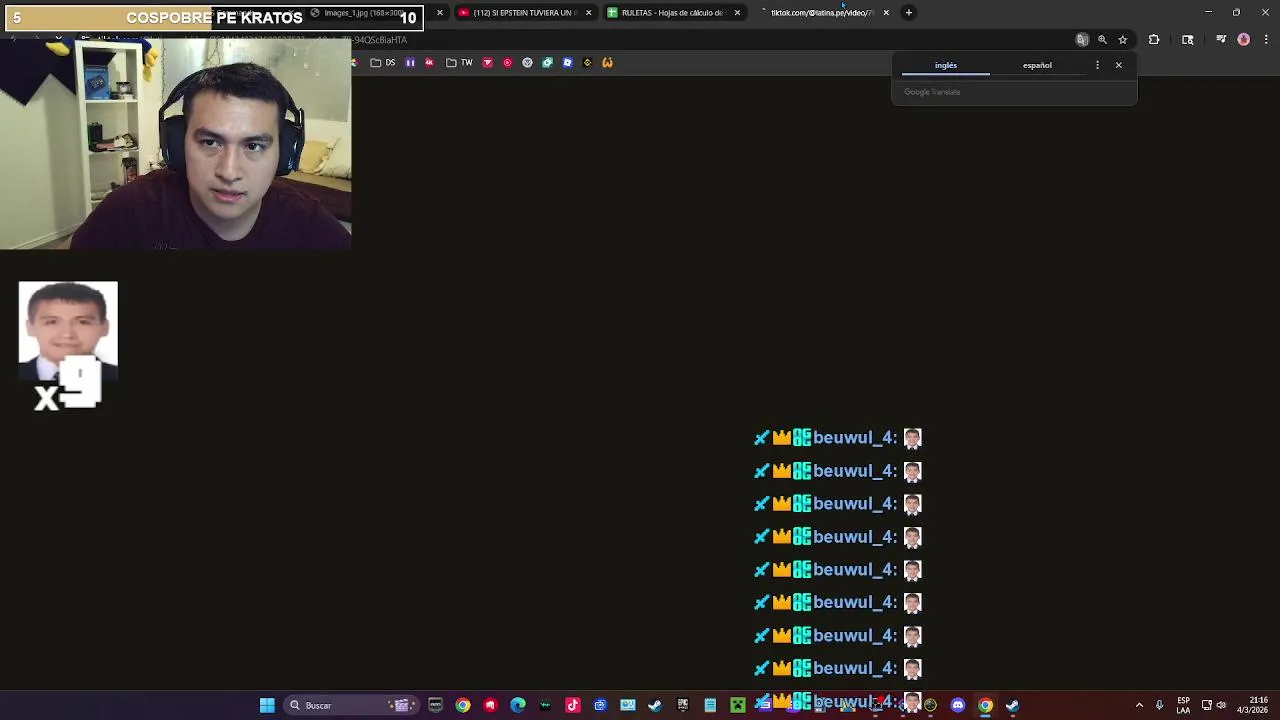Open the Chrome extensions puzzle icon

tap(1154, 40)
